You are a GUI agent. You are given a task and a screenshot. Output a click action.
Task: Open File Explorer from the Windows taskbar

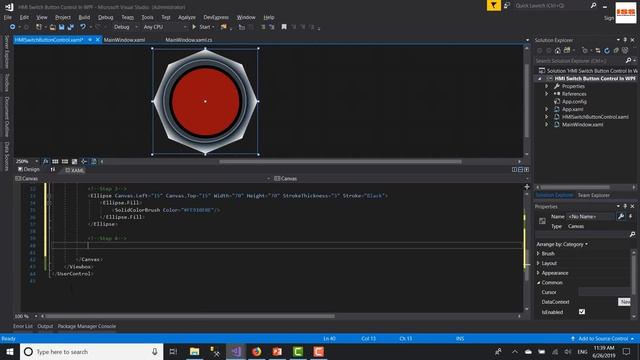click(x=195, y=351)
